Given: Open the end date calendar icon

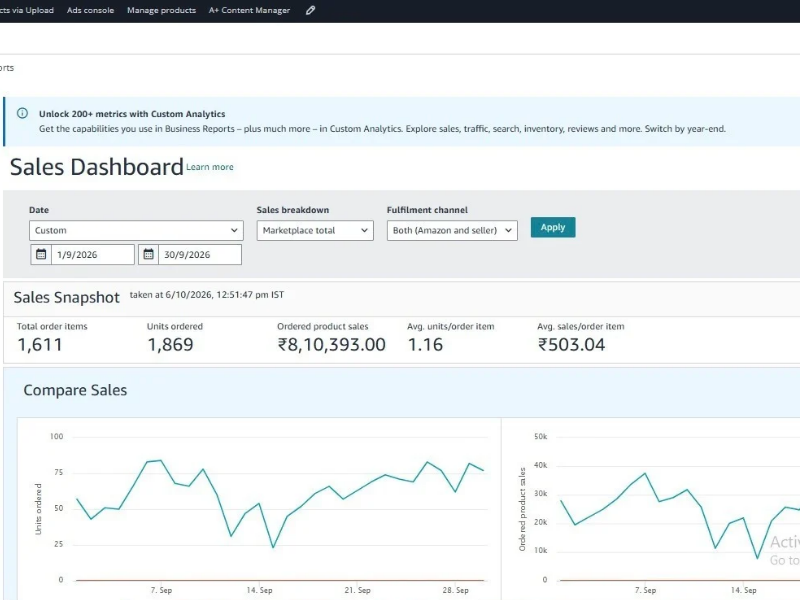Looking at the screenshot, I should click(x=148, y=254).
